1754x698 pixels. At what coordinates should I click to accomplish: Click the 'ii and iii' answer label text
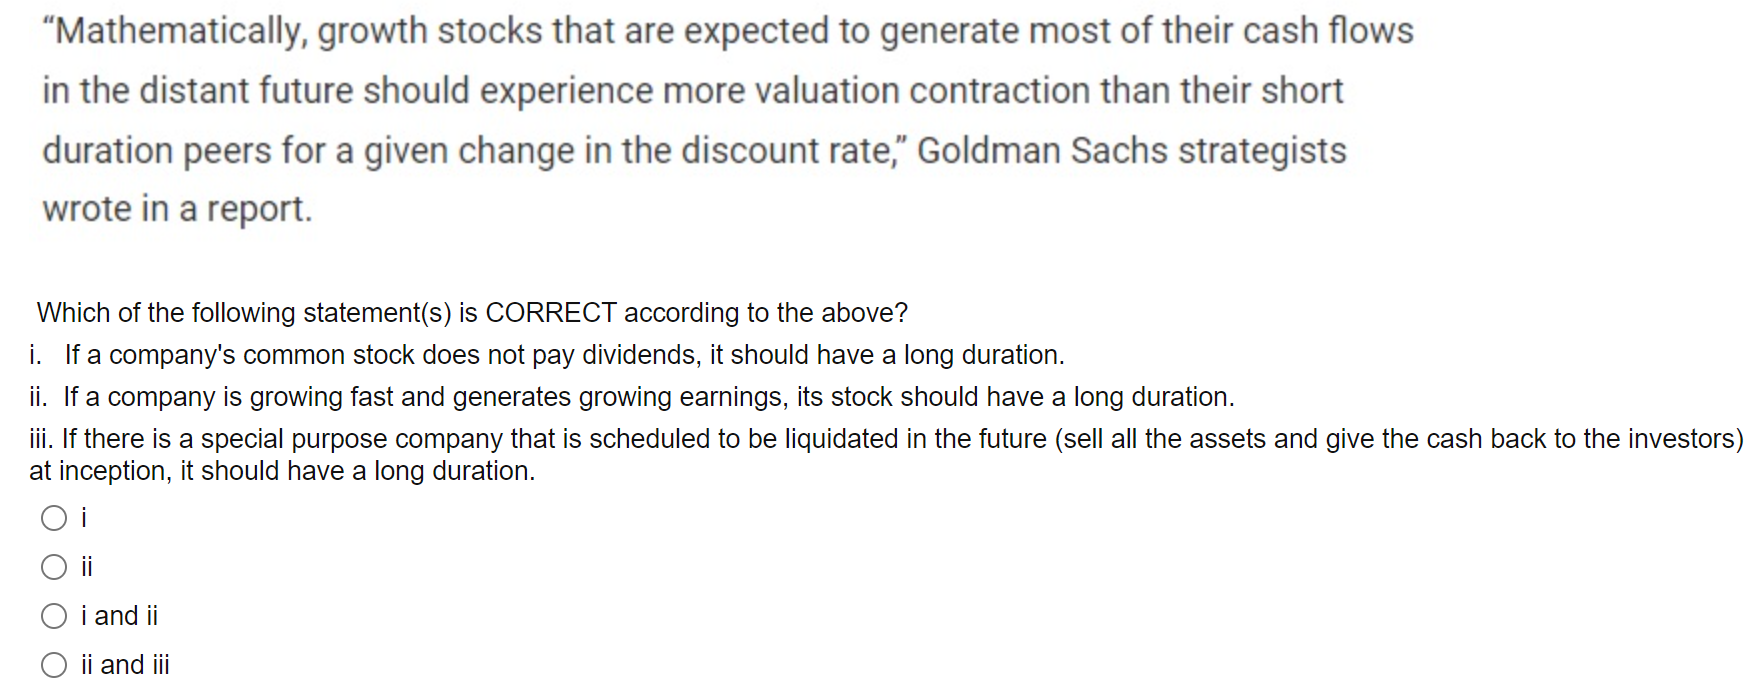(125, 665)
